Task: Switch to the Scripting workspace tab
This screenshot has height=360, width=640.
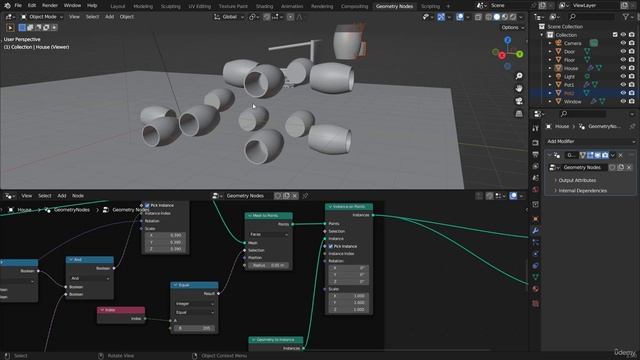Action: (x=430, y=6)
